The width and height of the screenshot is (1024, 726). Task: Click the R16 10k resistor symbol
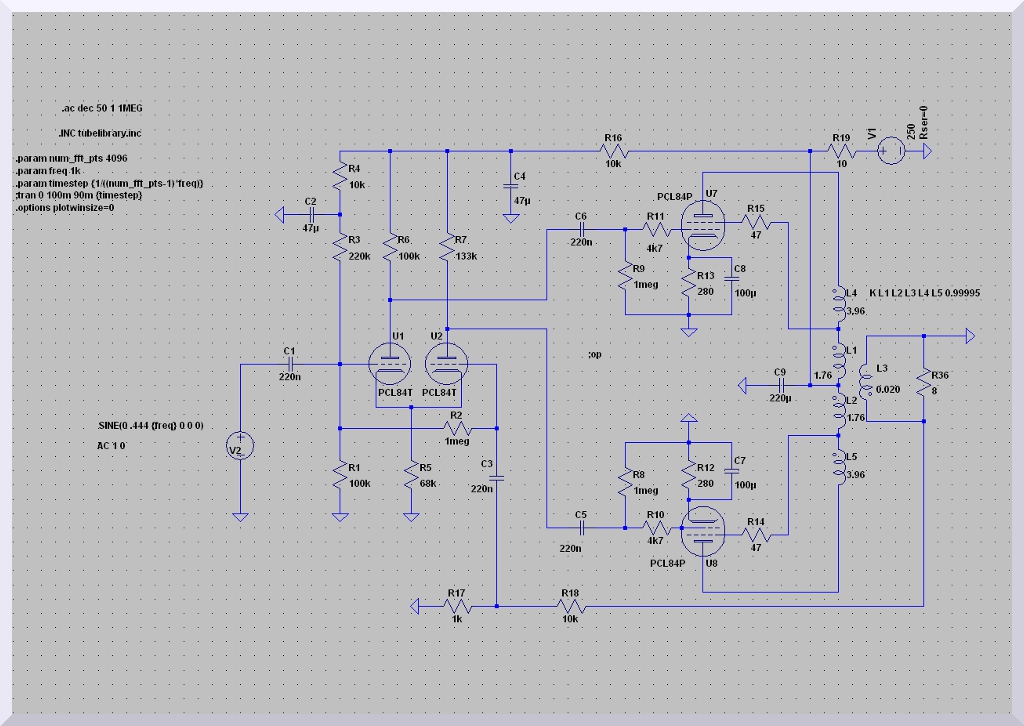613,152
